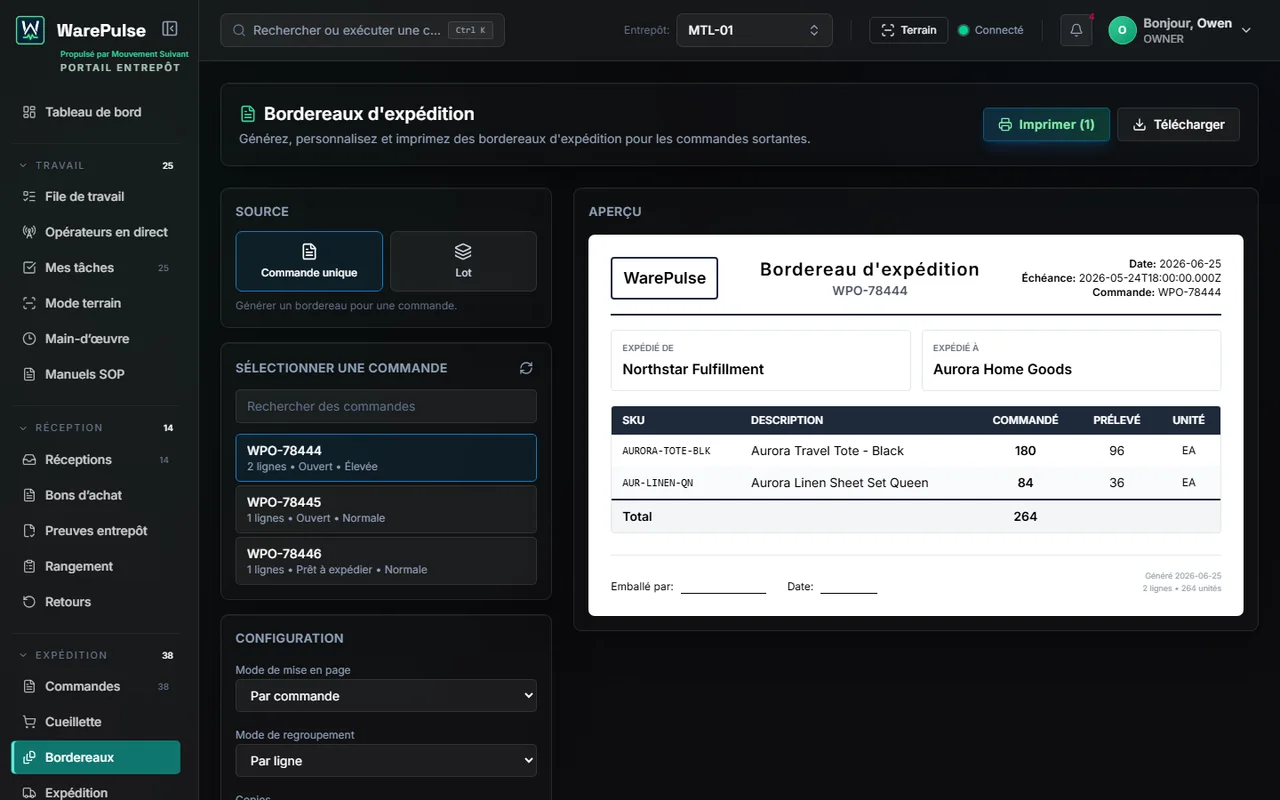The width and height of the screenshot is (1280, 800).
Task: Click the Bordereaux sidebar icon
Action: [29, 757]
